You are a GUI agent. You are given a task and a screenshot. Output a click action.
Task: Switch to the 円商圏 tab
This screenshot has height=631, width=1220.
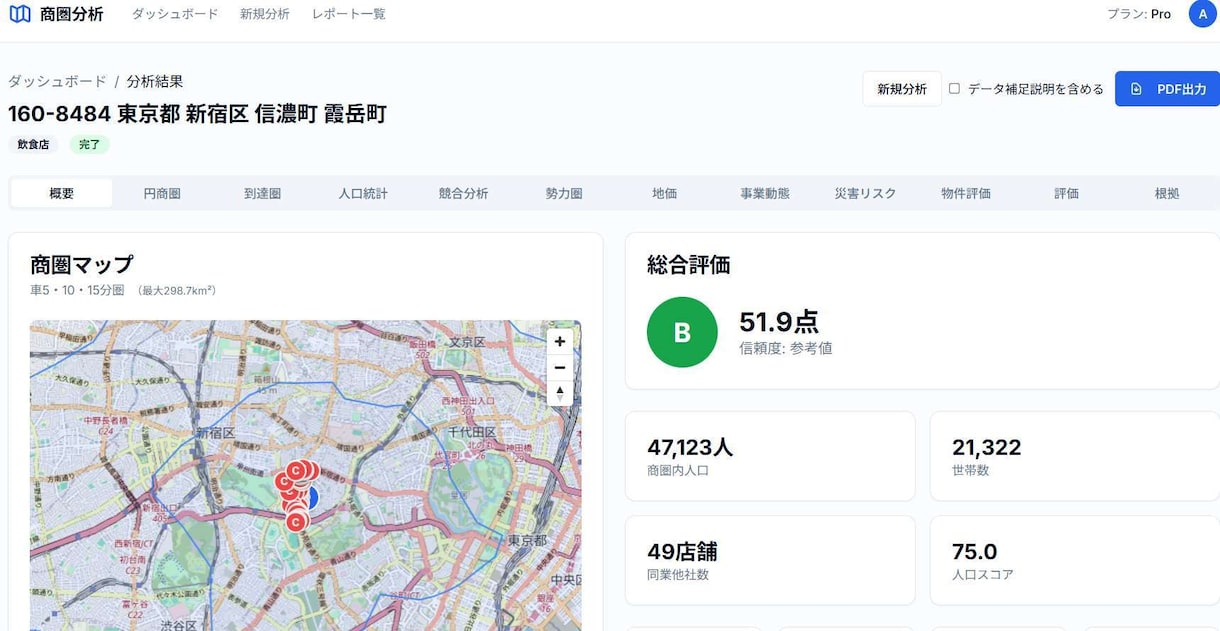point(162,193)
